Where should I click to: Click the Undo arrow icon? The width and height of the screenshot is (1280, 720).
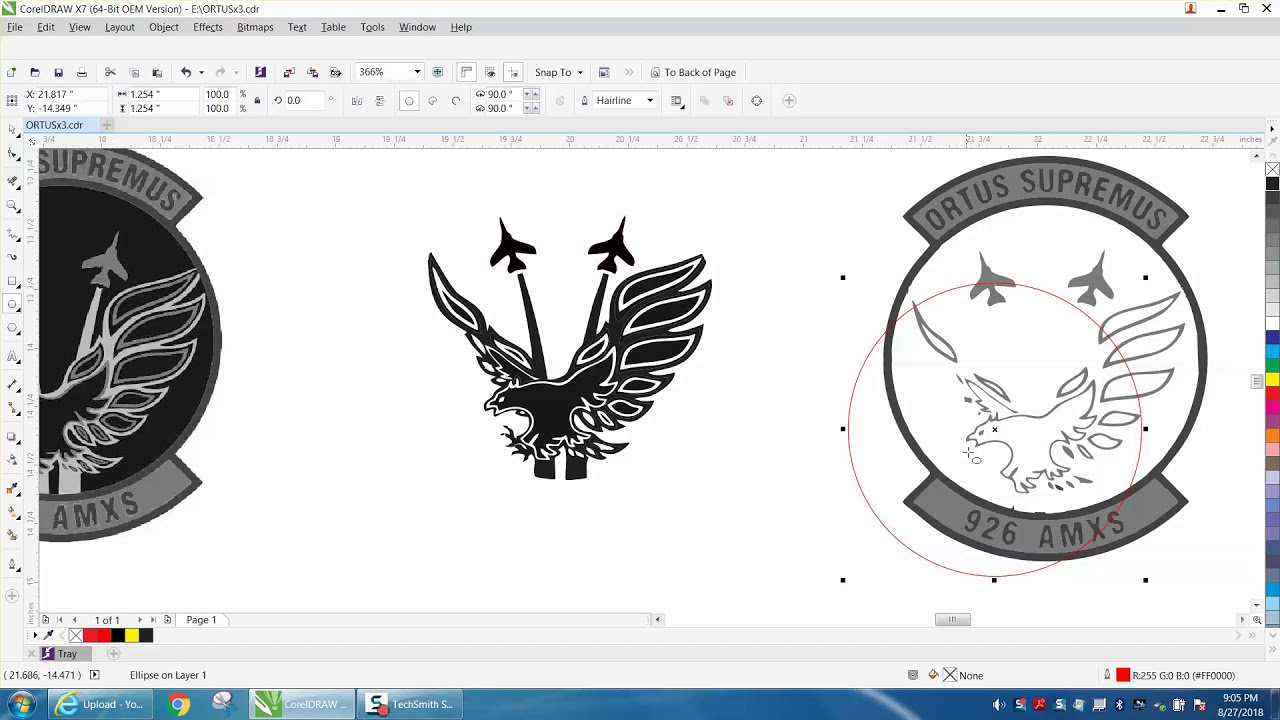(x=186, y=72)
